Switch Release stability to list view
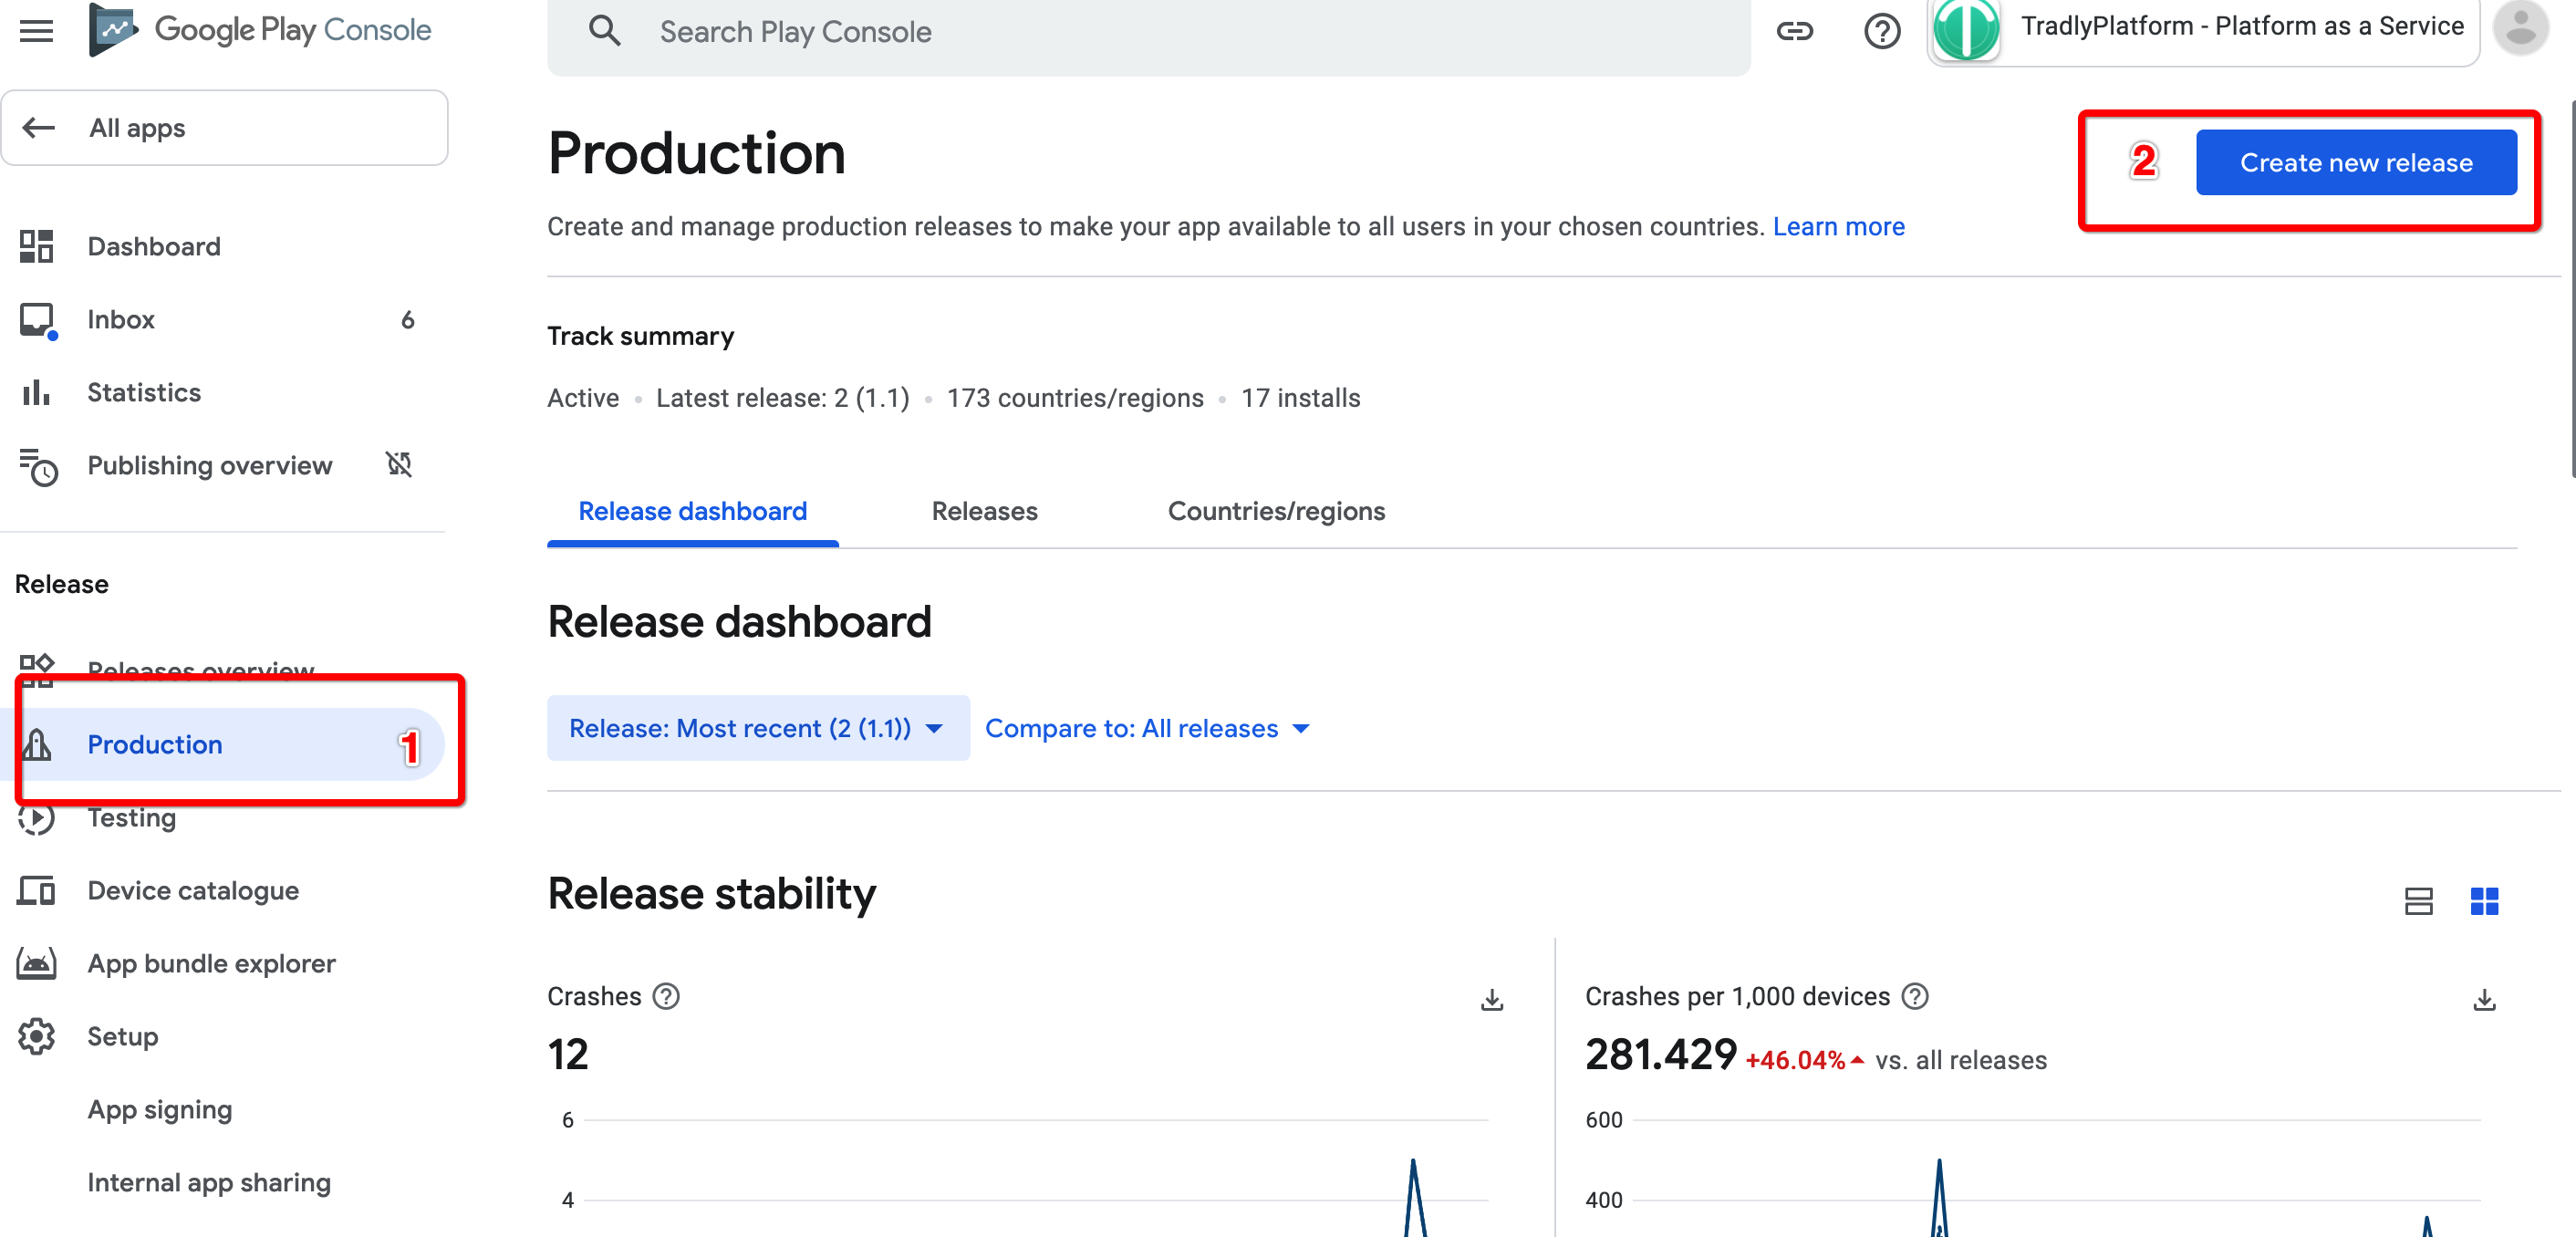 point(2418,901)
